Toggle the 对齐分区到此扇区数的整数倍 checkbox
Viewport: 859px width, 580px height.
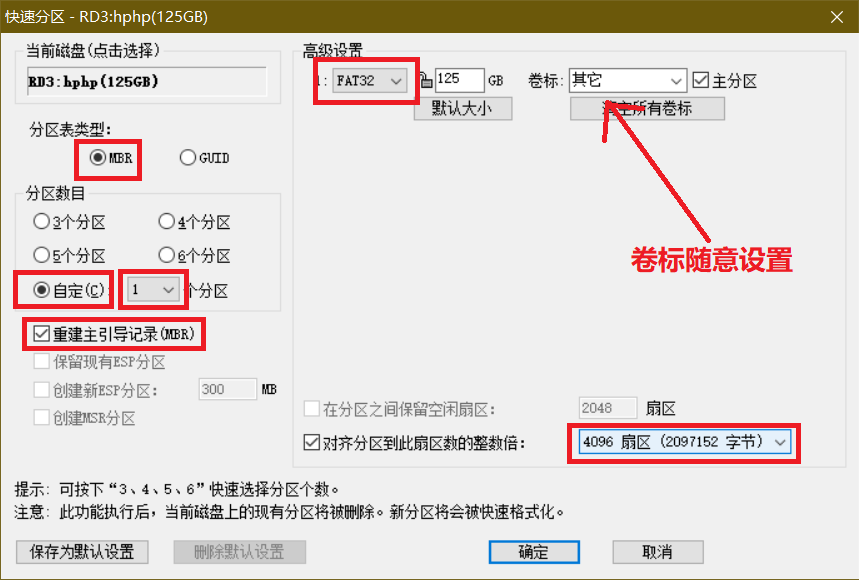pos(311,442)
